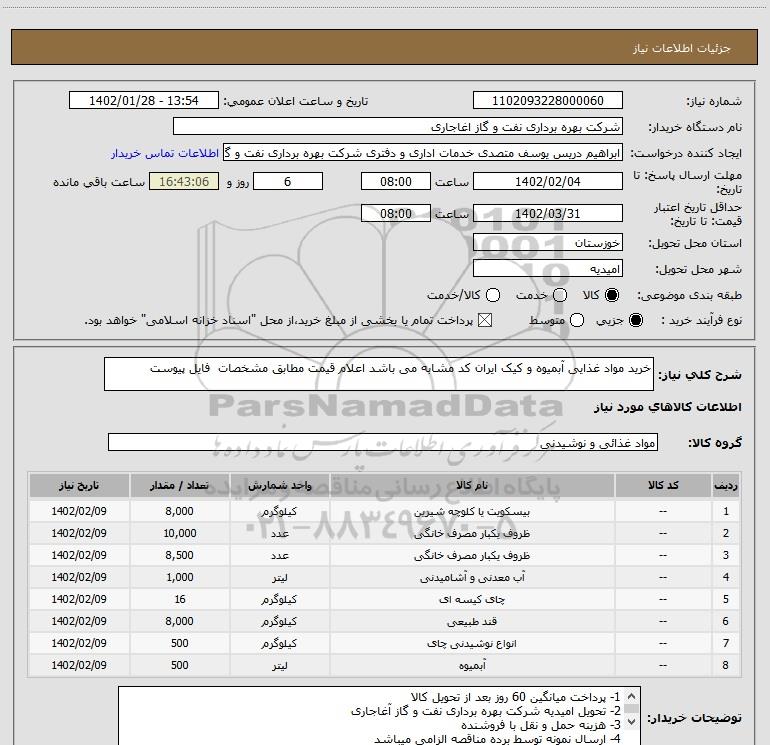Select row بیسکویت یا کلوچه شیرین

385,511
